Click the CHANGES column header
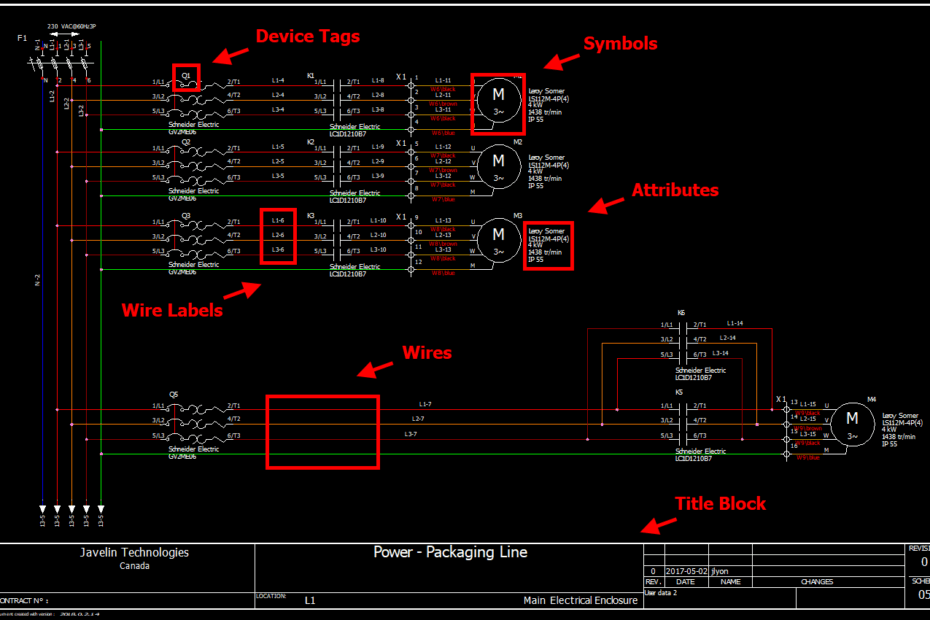The width and height of the screenshot is (930, 620). pos(817,581)
